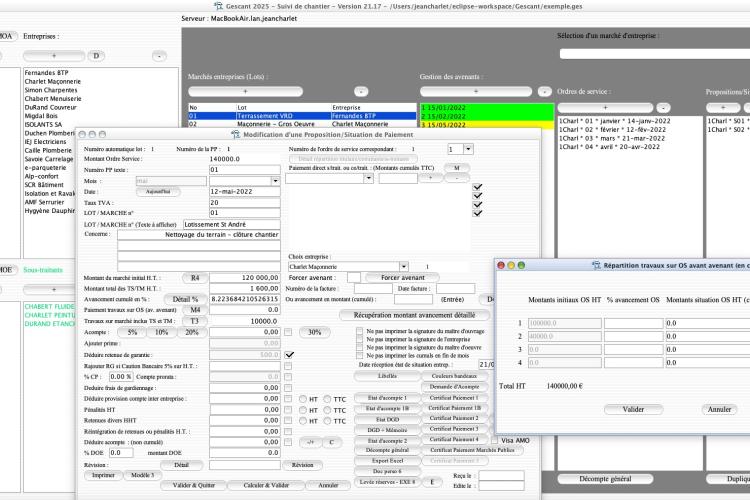Click Détail % button for Avancement cumulé
The width and height of the screenshot is (750, 500).
185,299
